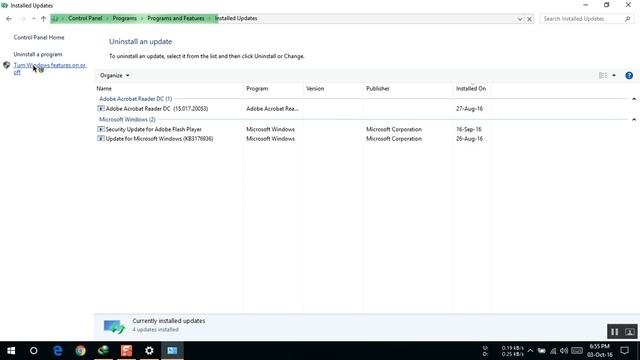Click the Adobe Acrobat Reader DC update icon

(101, 109)
